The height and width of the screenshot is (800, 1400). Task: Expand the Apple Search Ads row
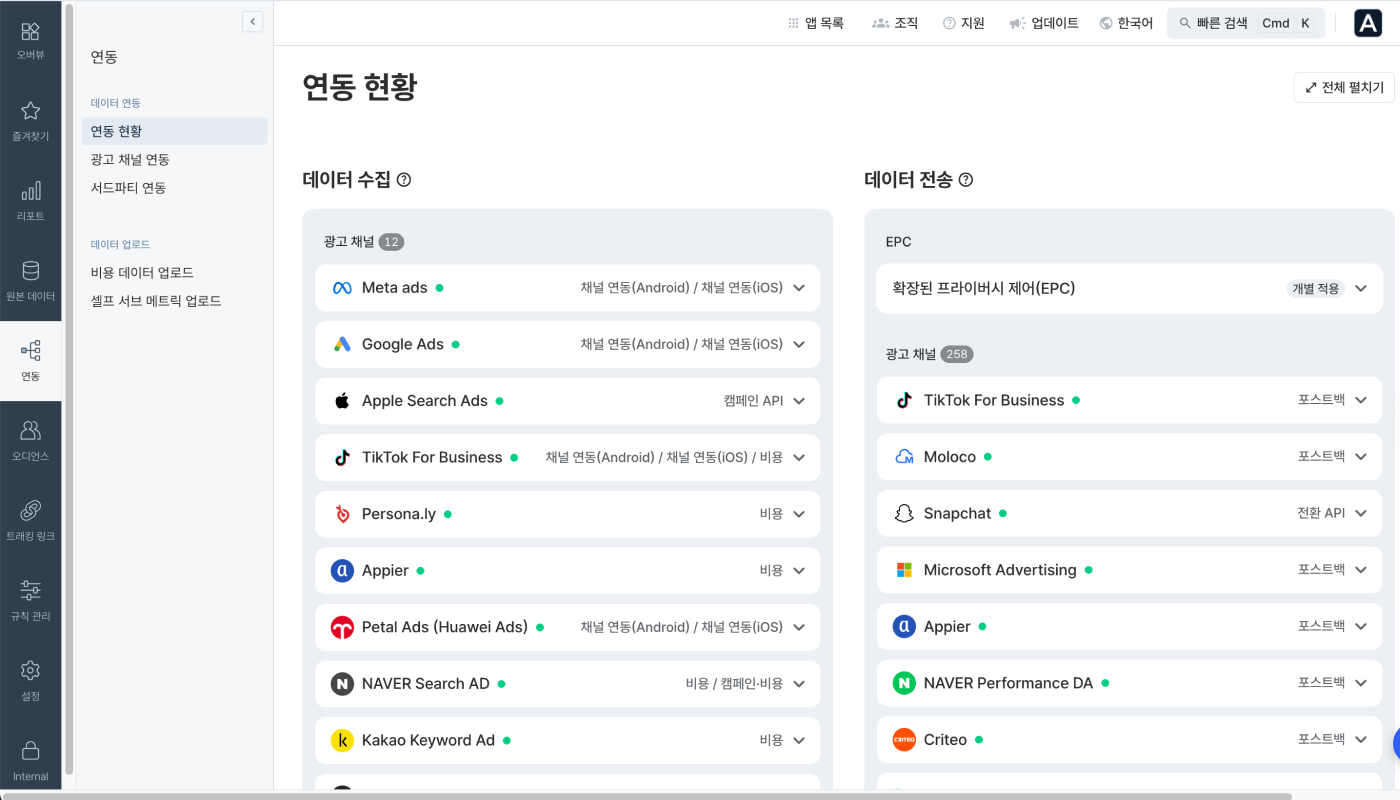point(567,401)
